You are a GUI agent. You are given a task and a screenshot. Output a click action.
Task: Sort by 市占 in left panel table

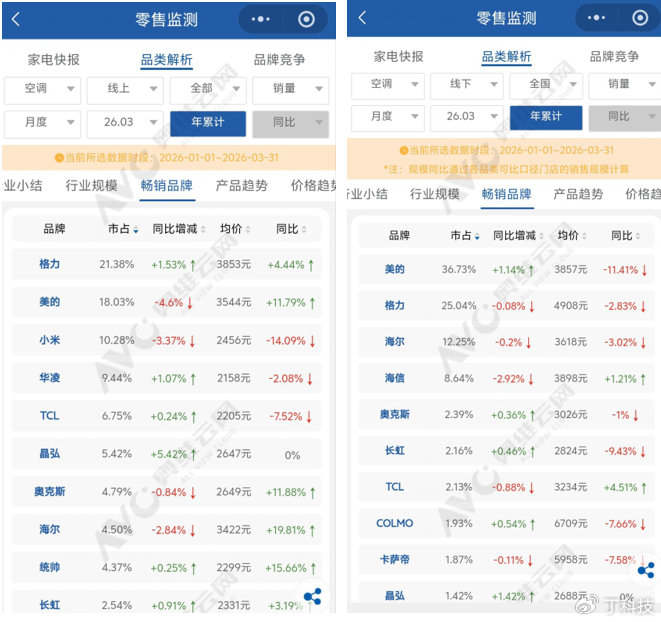123,229
